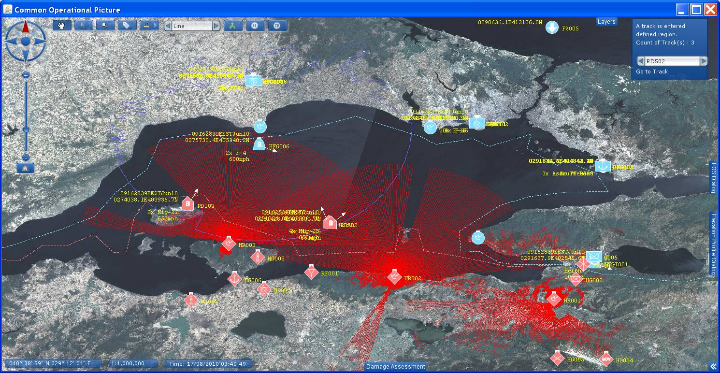This screenshot has height=373, width=720.
Task: Select the hostile red diamond TR702
Action: tap(394, 276)
